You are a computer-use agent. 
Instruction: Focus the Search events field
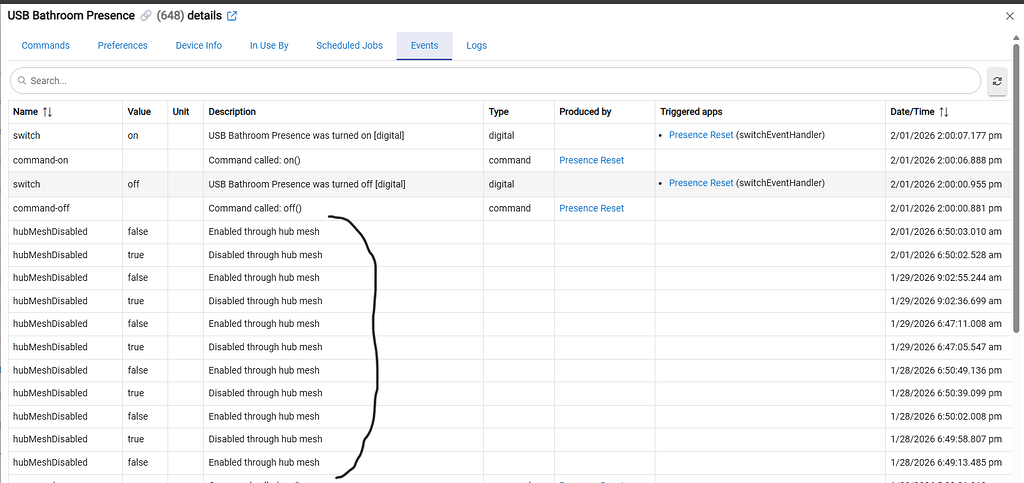click(495, 81)
